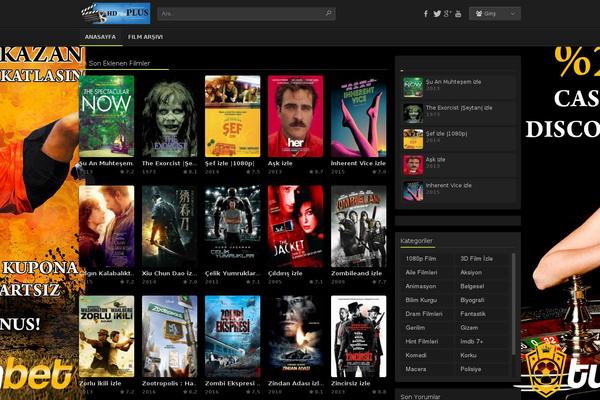Open the Zorlu İkili poster
The image size is (600, 400).
107,336
